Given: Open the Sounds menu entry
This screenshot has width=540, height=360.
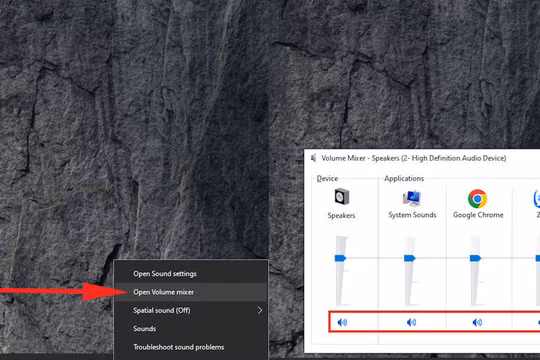Looking at the screenshot, I should (191, 329).
